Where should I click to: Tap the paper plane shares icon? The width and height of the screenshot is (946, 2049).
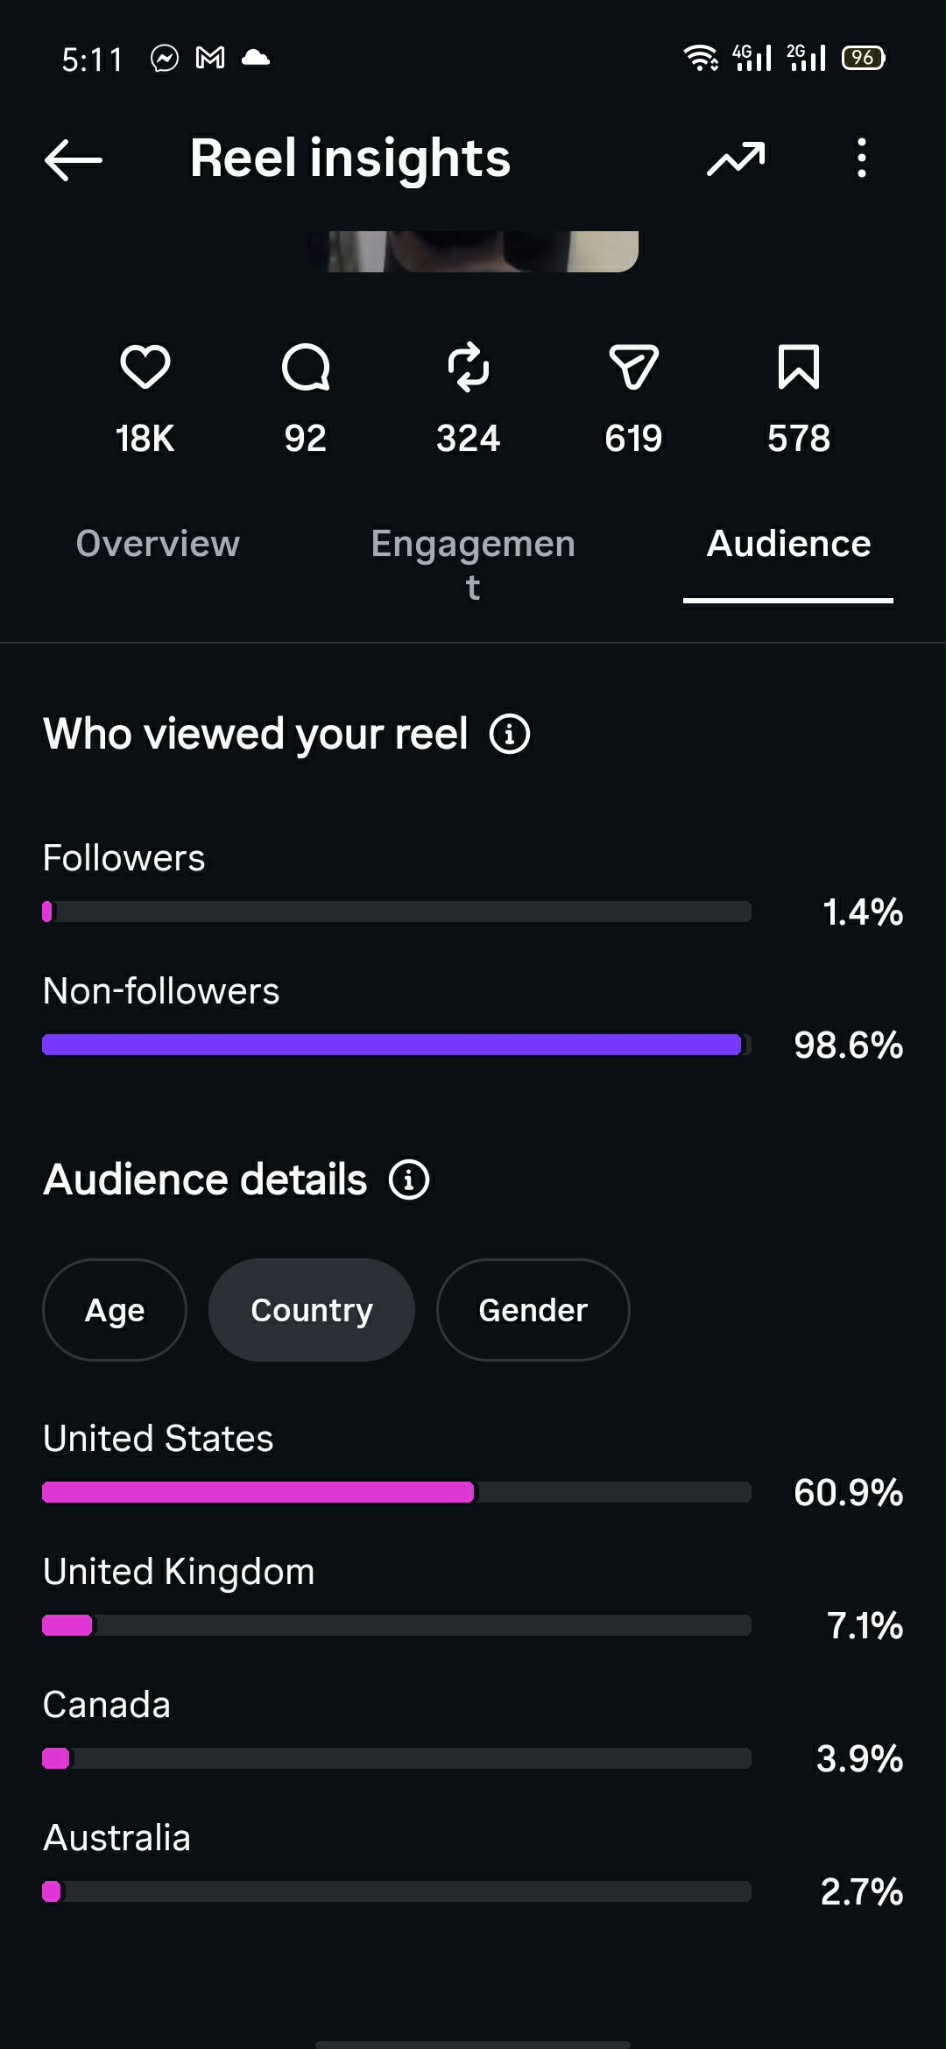tap(634, 367)
